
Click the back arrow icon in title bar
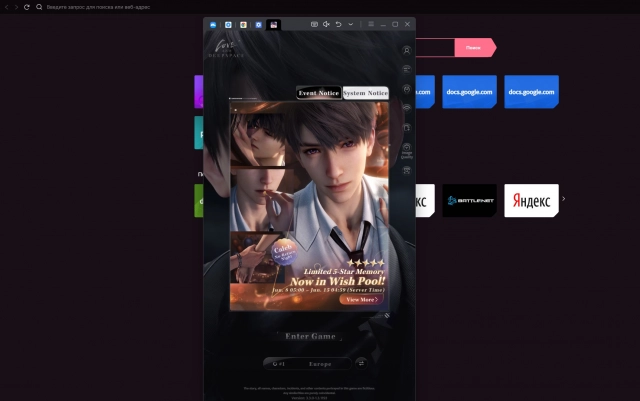(338, 25)
